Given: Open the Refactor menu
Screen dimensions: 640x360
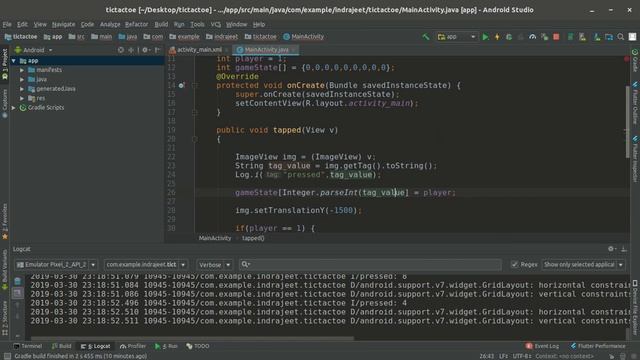Looking at the screenshot, I should coord(136,24).
